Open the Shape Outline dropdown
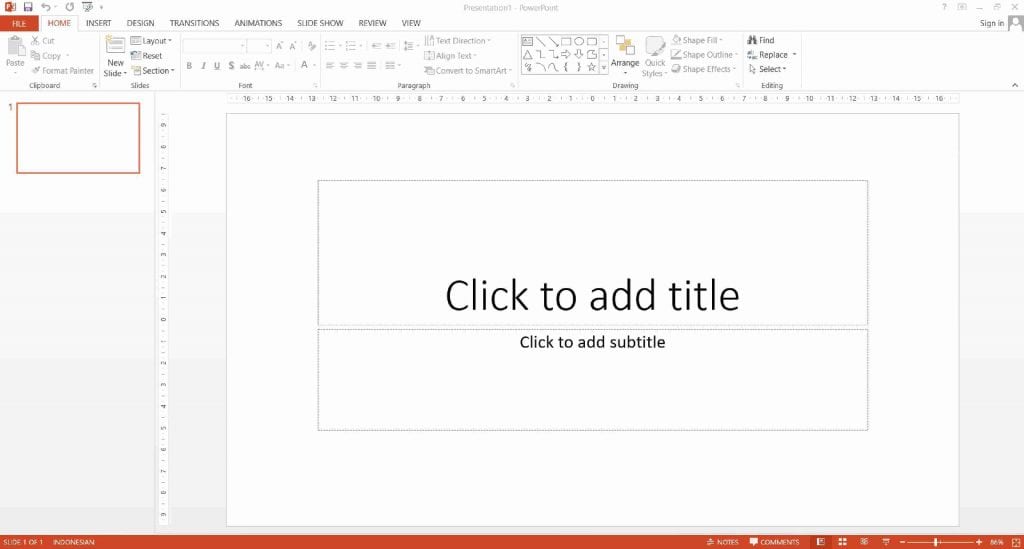 pyautogui.click(x=705, y=54)
